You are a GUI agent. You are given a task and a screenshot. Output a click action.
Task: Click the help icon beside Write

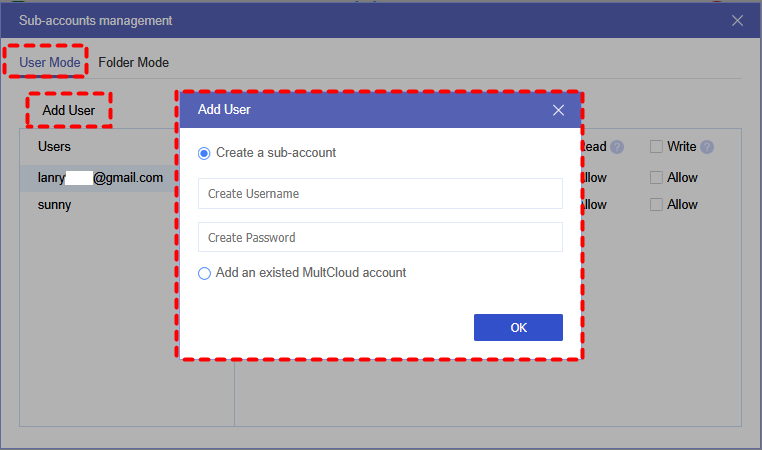tap(707, 147)
